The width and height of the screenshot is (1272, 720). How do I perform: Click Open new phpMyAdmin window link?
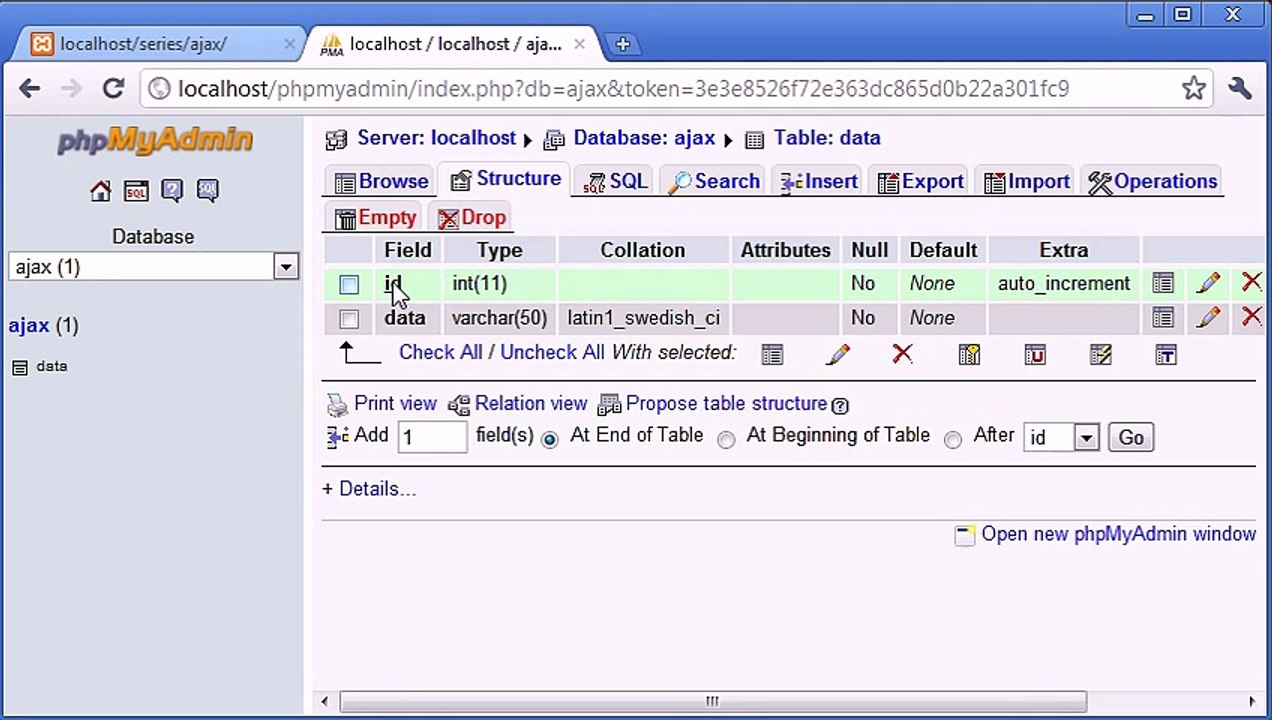(1118, 534)
